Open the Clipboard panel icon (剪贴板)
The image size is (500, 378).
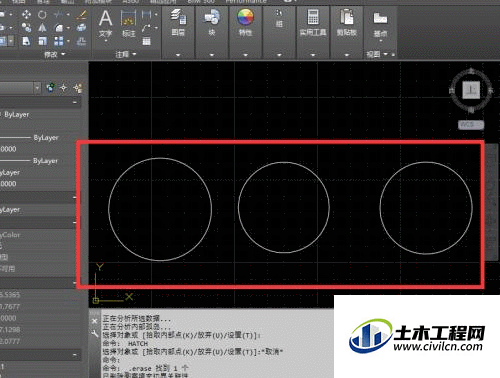[x=347, y=22]
